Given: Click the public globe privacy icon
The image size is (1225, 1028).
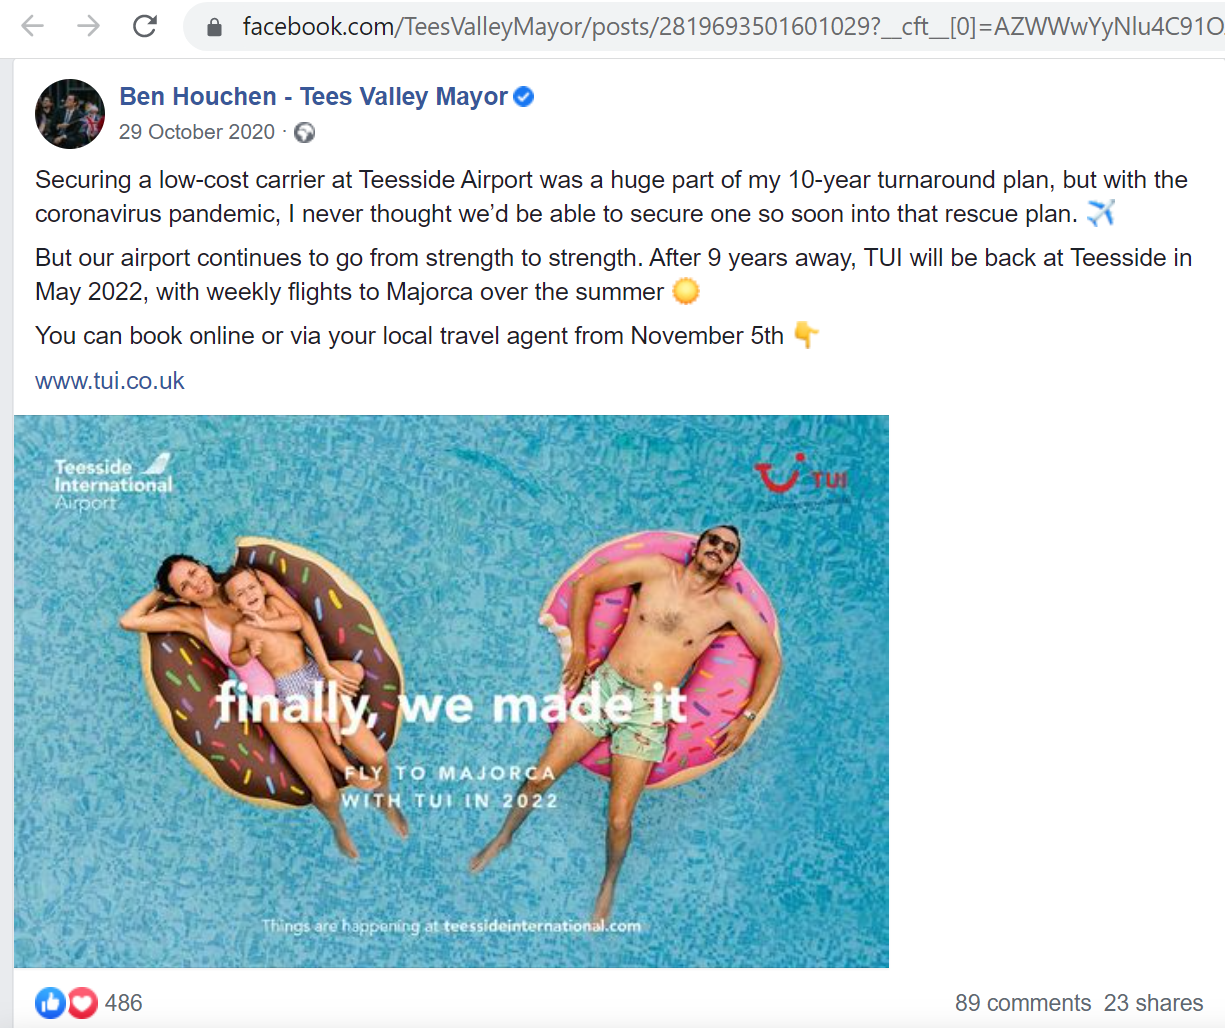Looking at the screenshot, I should (304, 132).
